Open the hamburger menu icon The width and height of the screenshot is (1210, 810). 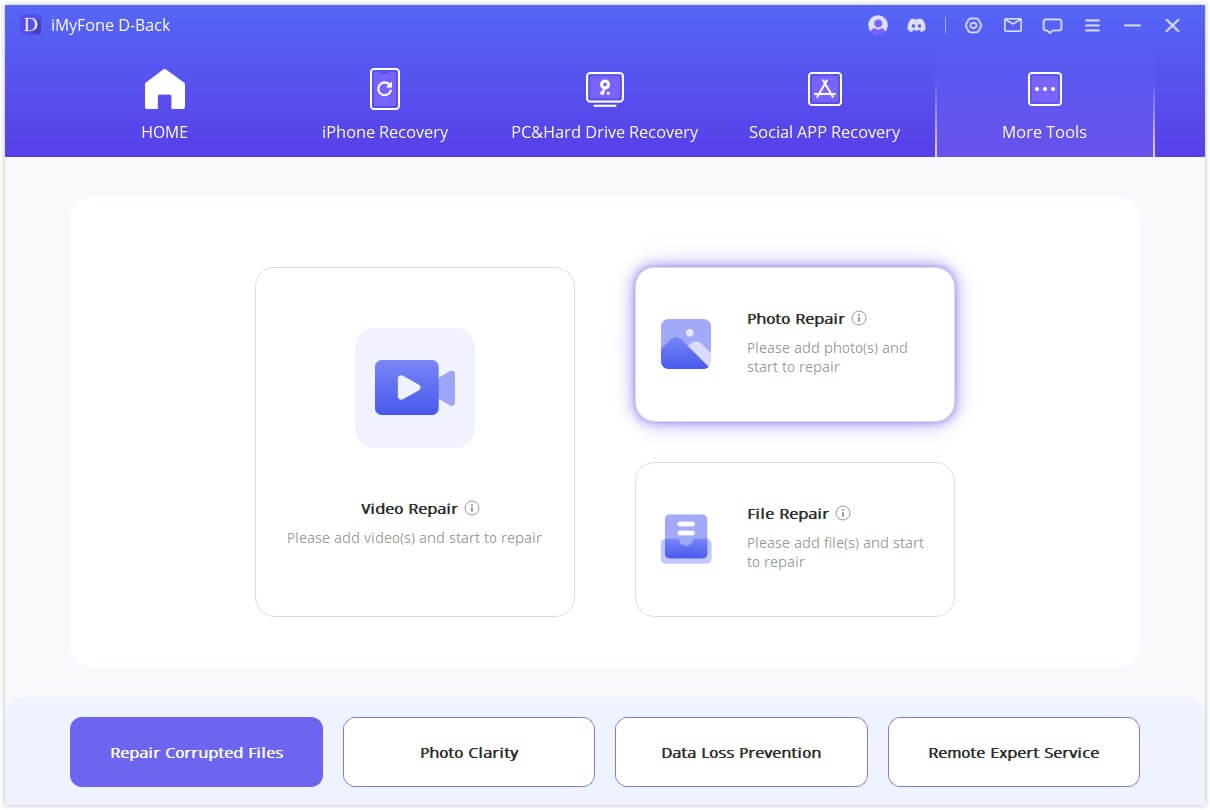[x=1092, y=26]
